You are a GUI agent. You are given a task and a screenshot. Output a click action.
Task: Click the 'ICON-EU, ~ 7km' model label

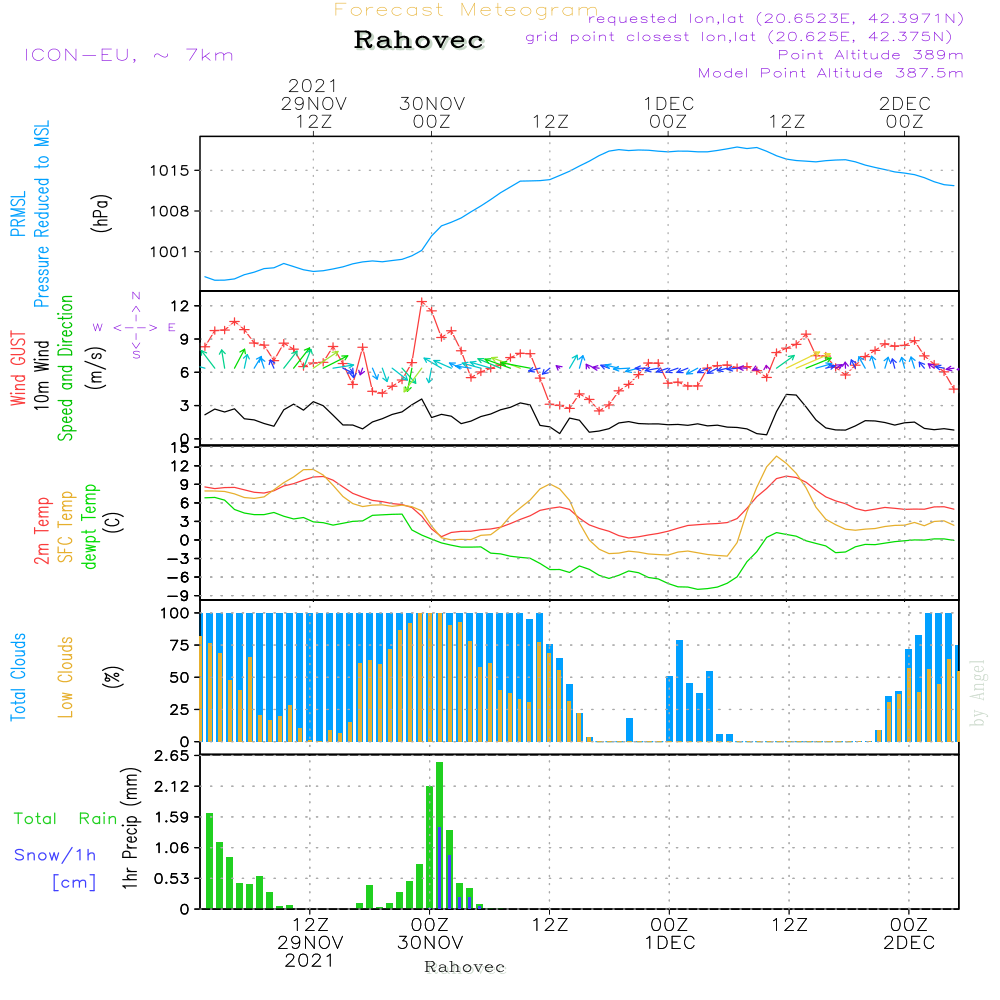pyautogui.click(x=129, y=55)
